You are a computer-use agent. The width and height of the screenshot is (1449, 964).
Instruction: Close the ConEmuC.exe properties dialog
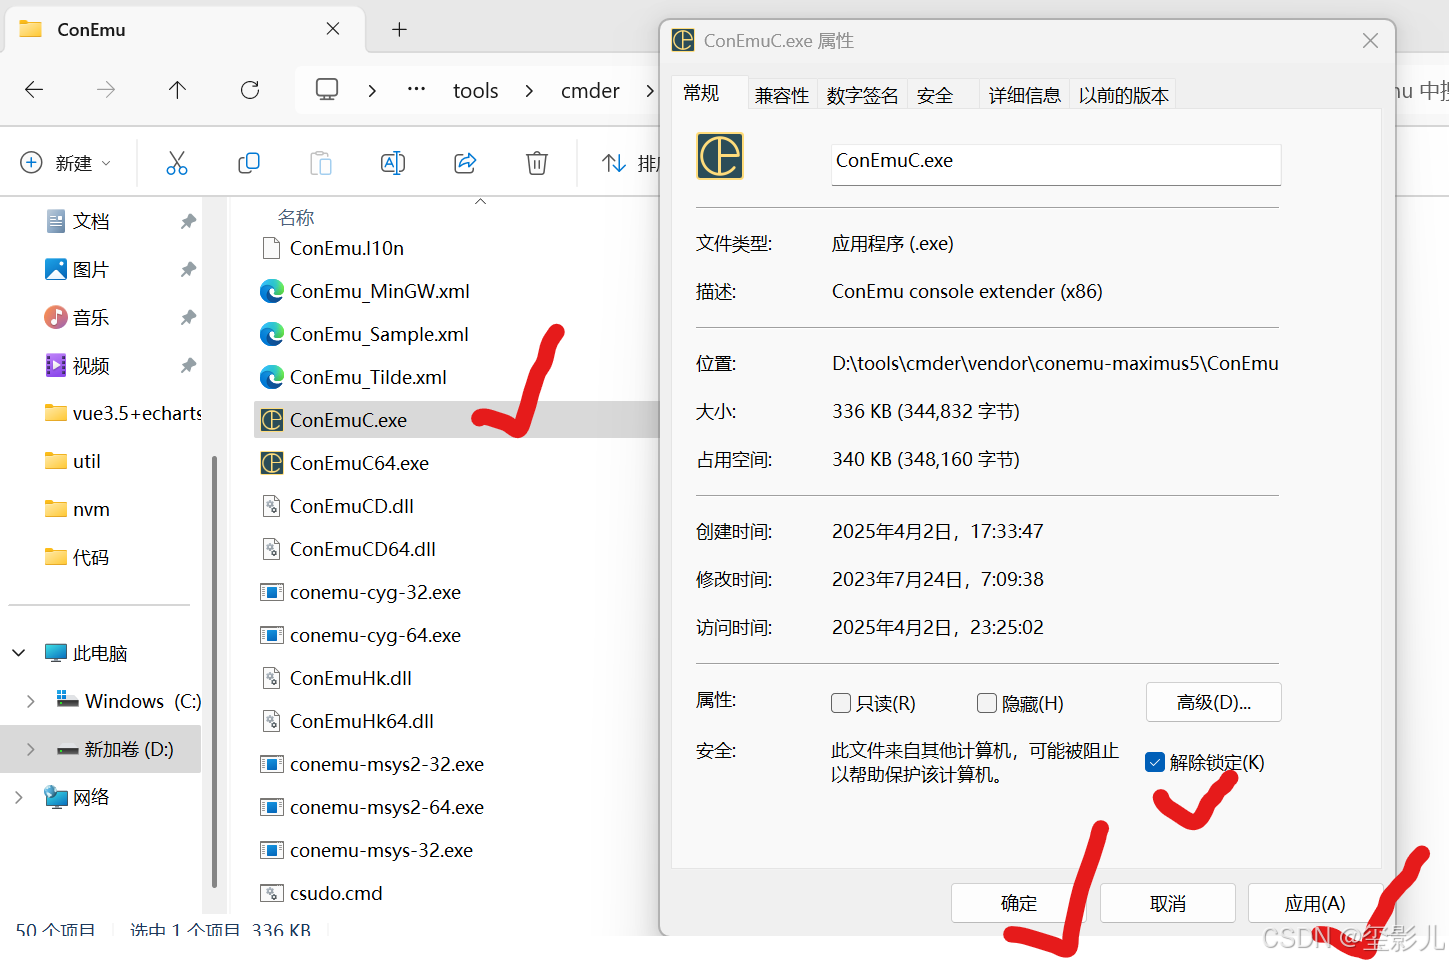pos(1370,40)
